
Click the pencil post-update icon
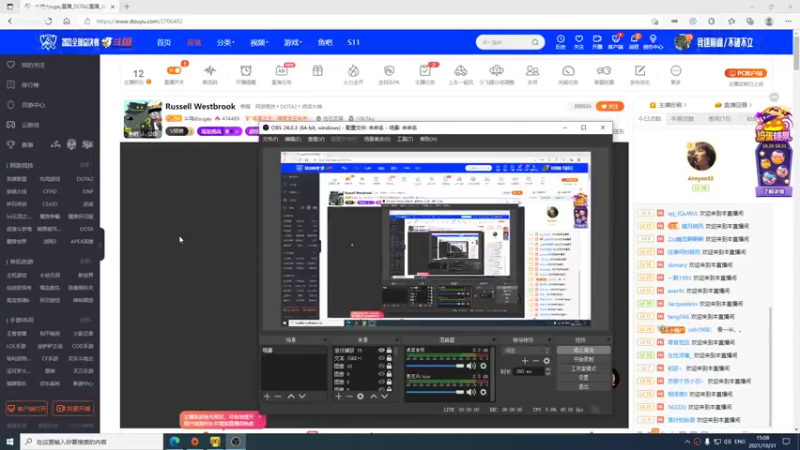(x=640, y=71)
